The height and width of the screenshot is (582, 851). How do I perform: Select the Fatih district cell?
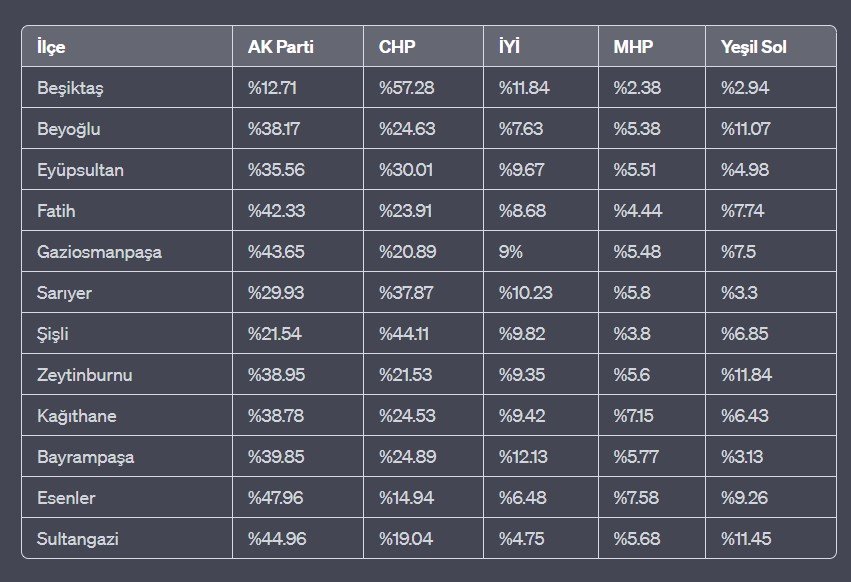point(56,211)
